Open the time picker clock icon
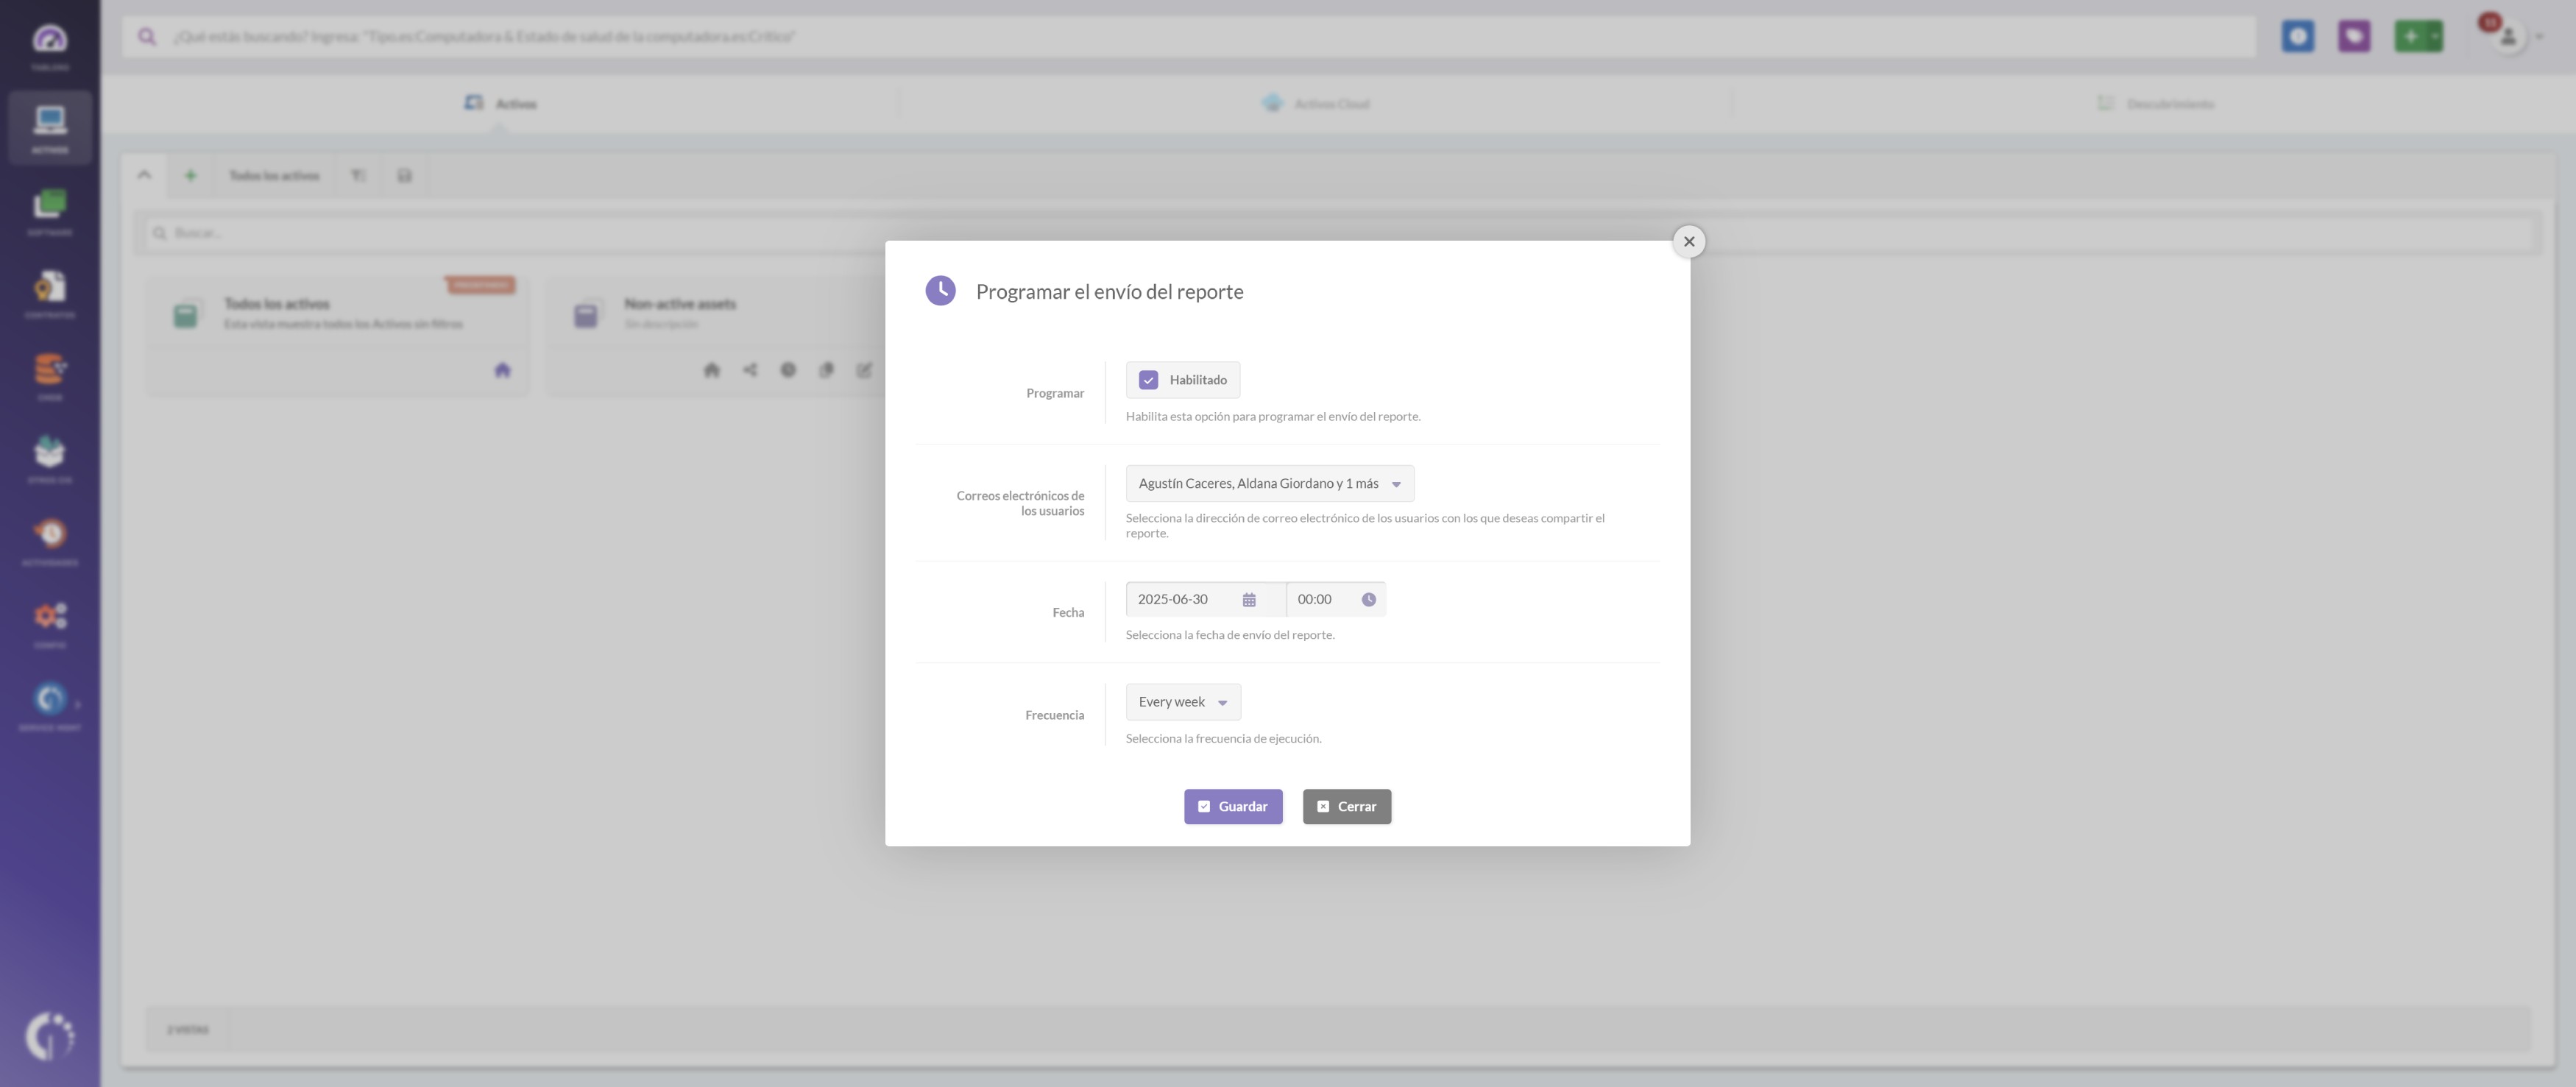 [1368, 600]
